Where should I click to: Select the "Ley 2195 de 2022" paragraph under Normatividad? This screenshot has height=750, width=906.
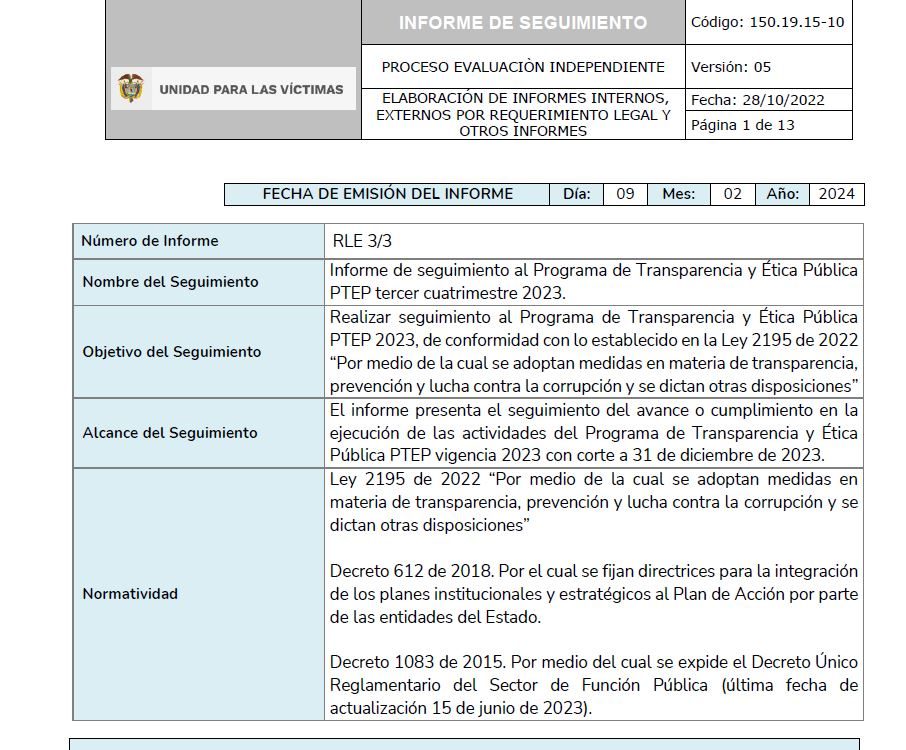593,502
